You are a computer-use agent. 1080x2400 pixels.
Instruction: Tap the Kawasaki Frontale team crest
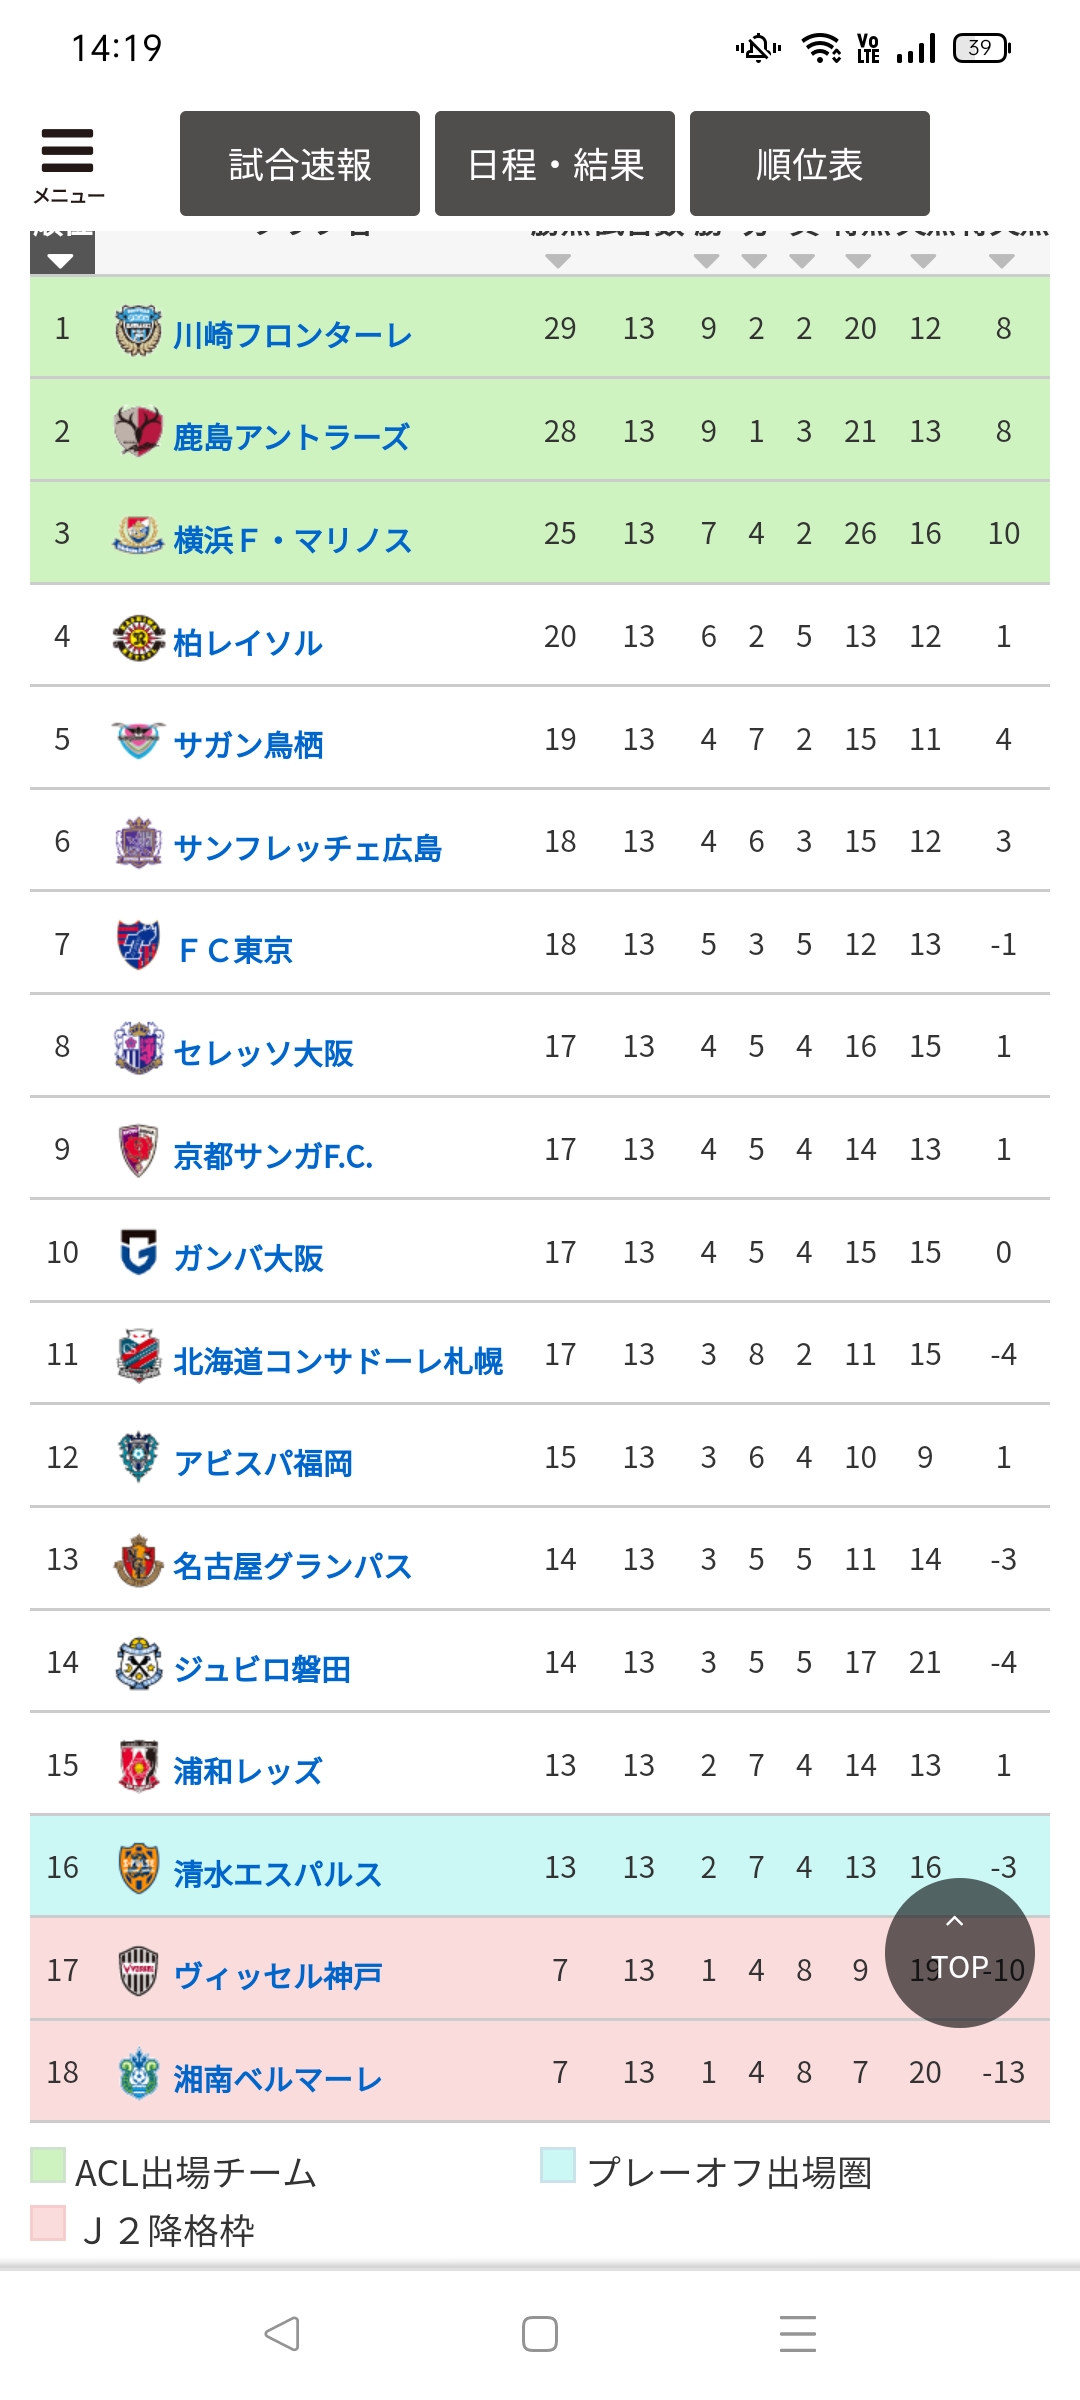pyautogui.click(x=138, y=331)
